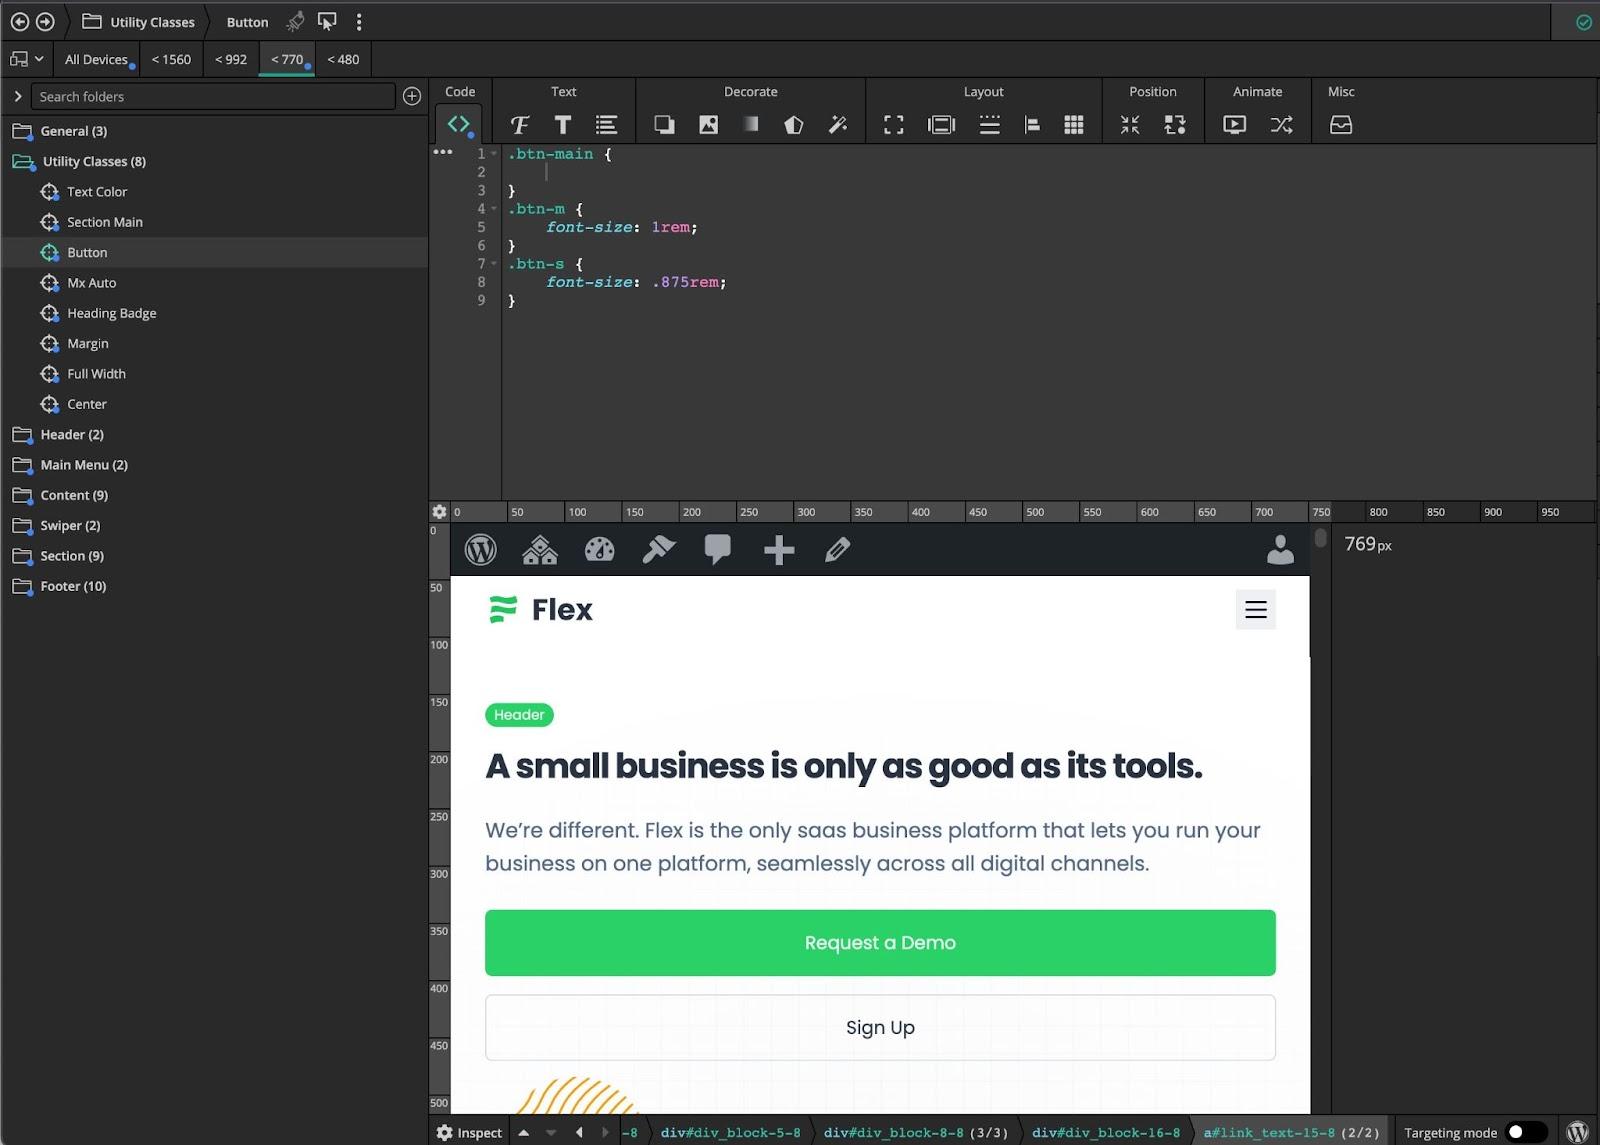The height and width of the screenshot is (1145, 1600).
Task: Toggle the Targeting mode switch
Action: [1525, 1132]
